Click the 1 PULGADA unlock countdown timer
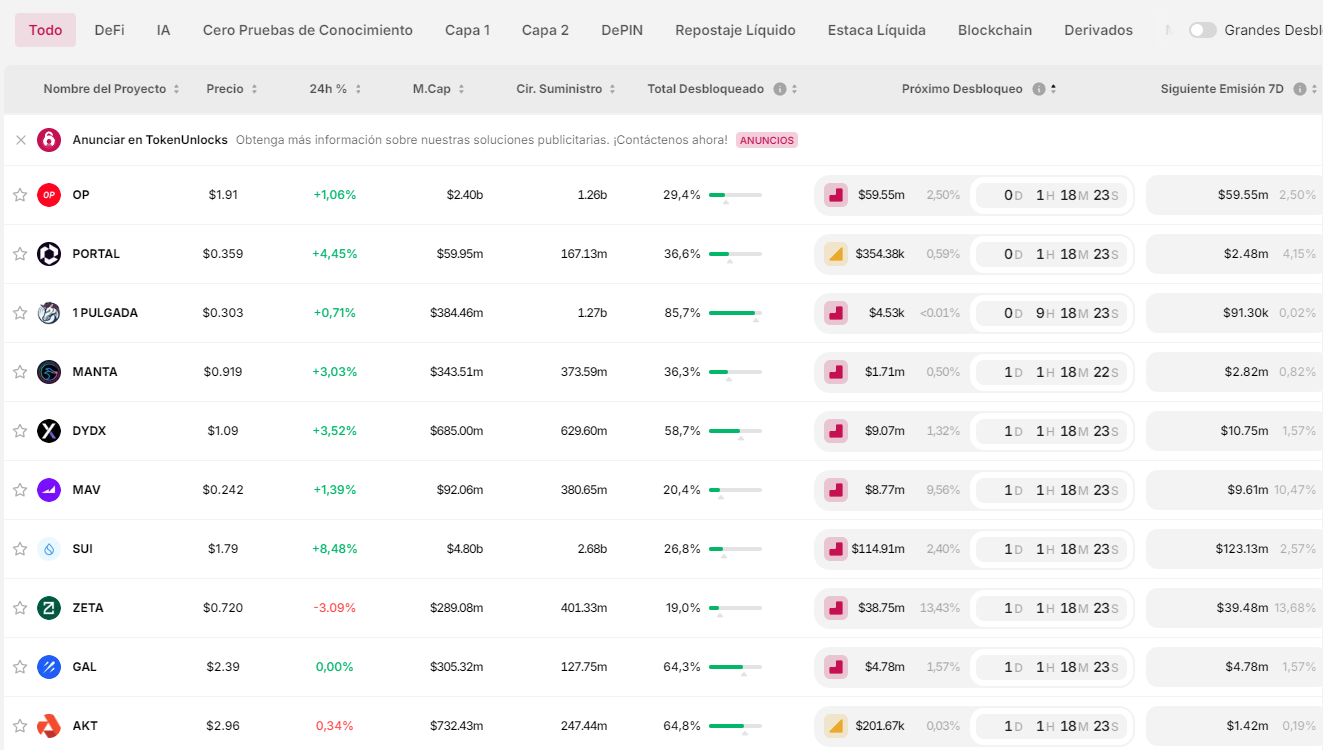The width and height of the screenshot is (1323, 750). point(1051,313)
